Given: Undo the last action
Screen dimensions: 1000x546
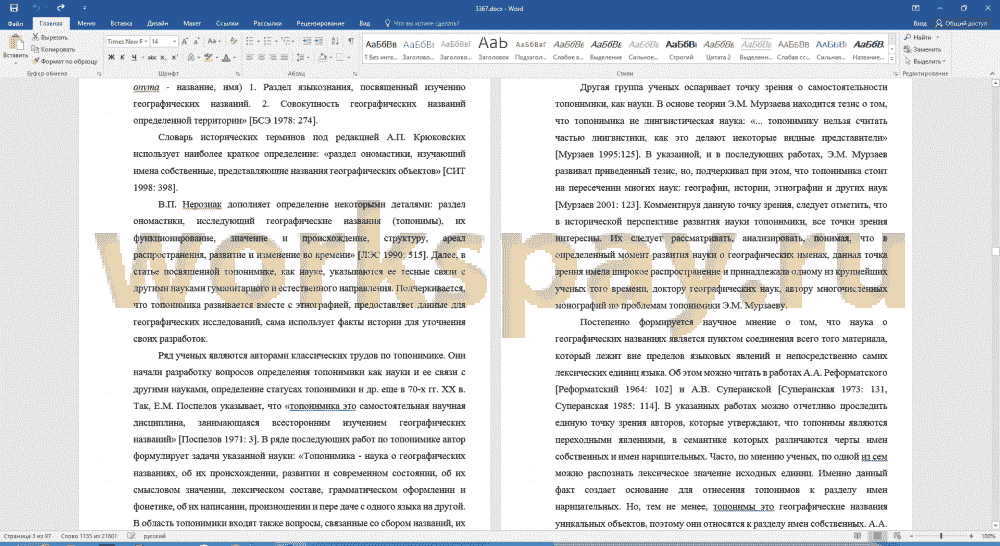Looking at the screenshot, I should pyautogui.click(x=37, y=8).
